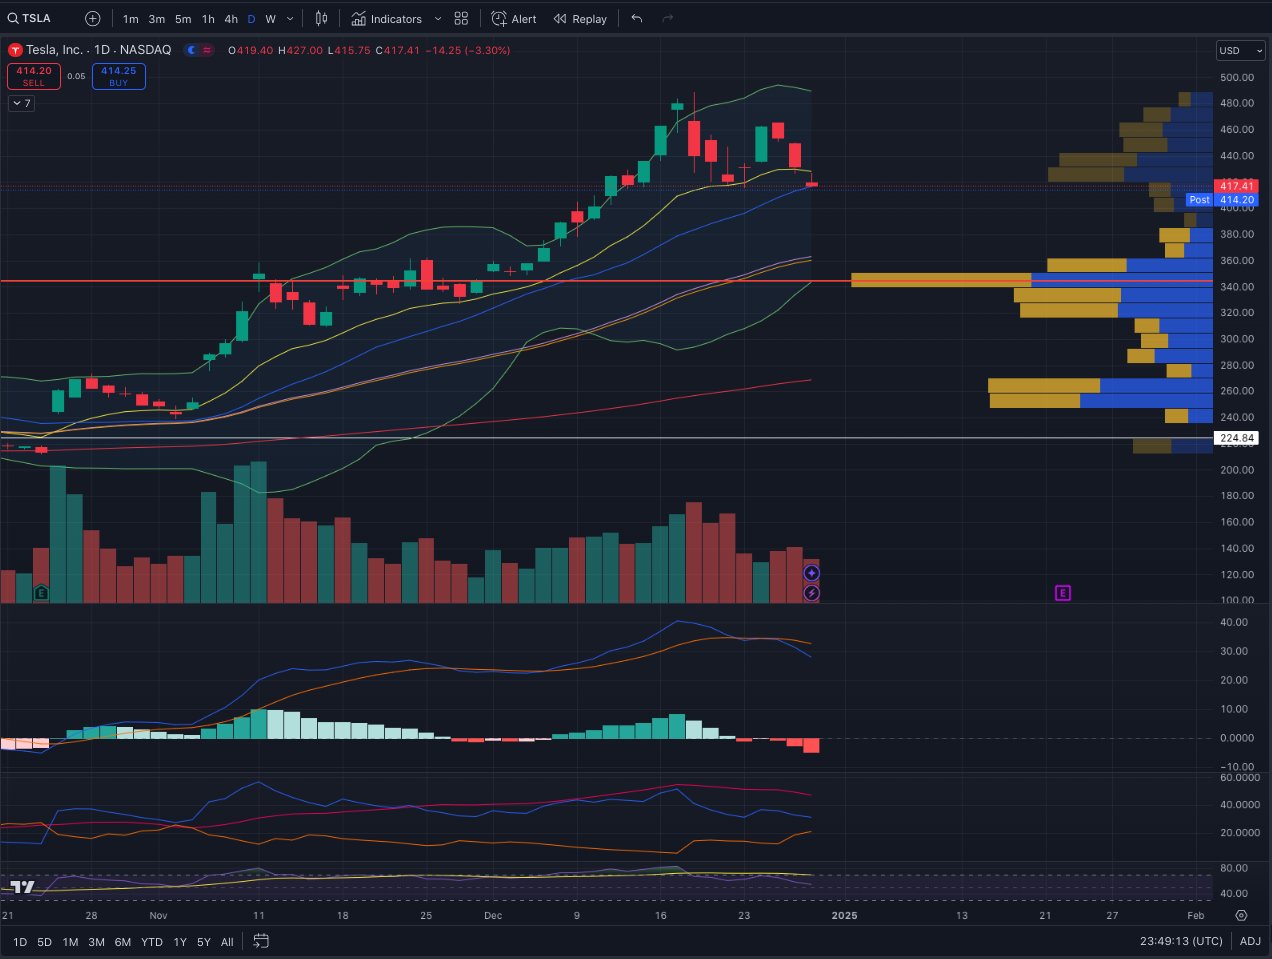Switch to the 5m interval
The height and width of the screenshot is (959, 1272).
[183, 19]
